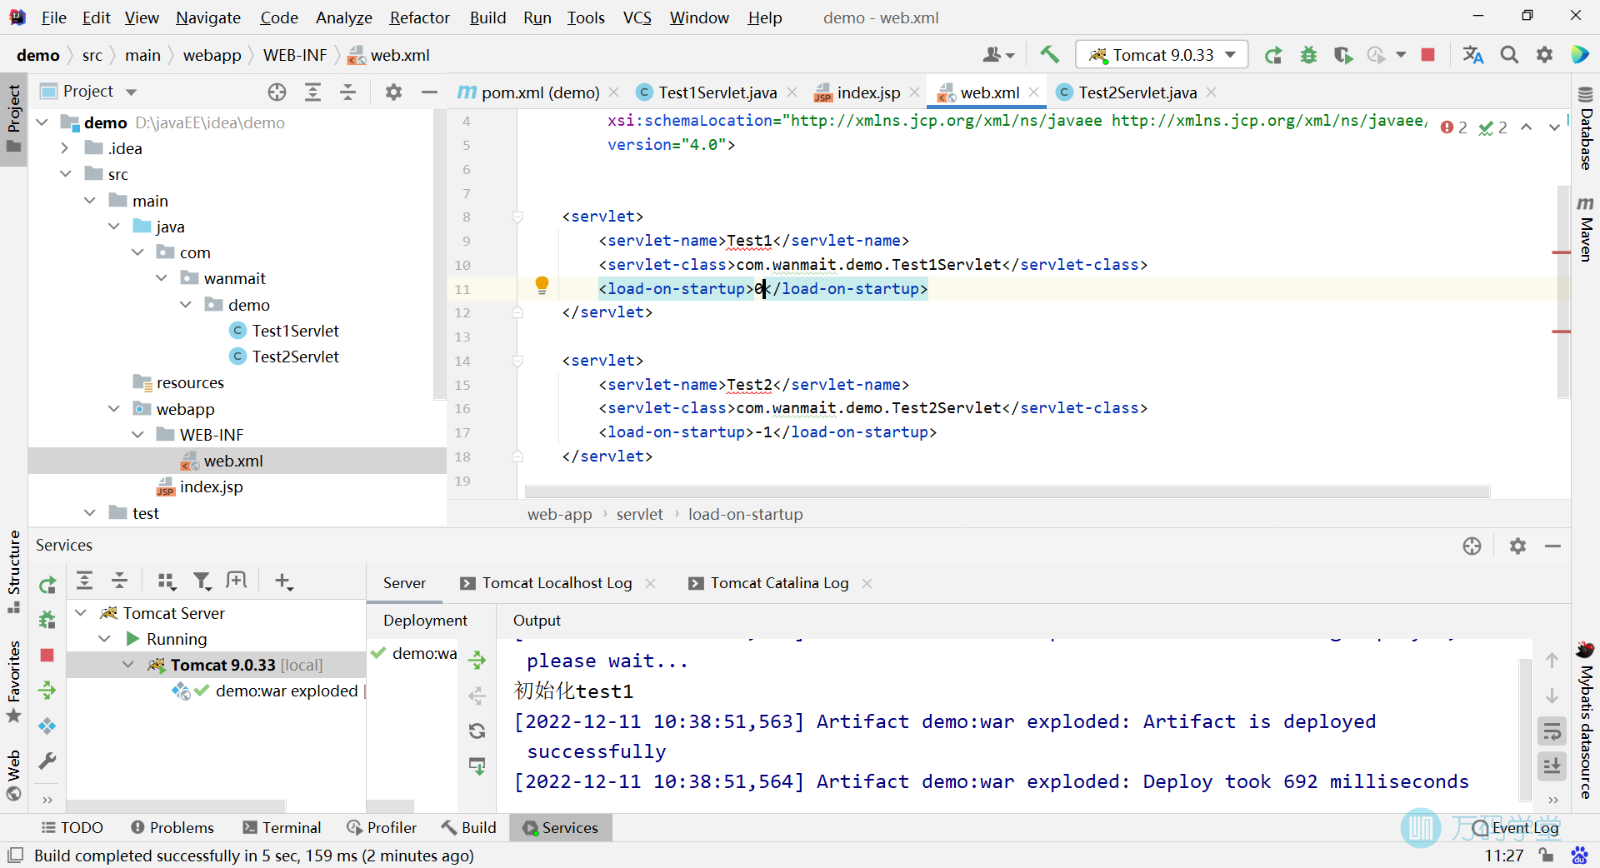1600x868 pixels.
Task: Stop the Tomcat service in Services sidebar
Action: tap(47, 655)
